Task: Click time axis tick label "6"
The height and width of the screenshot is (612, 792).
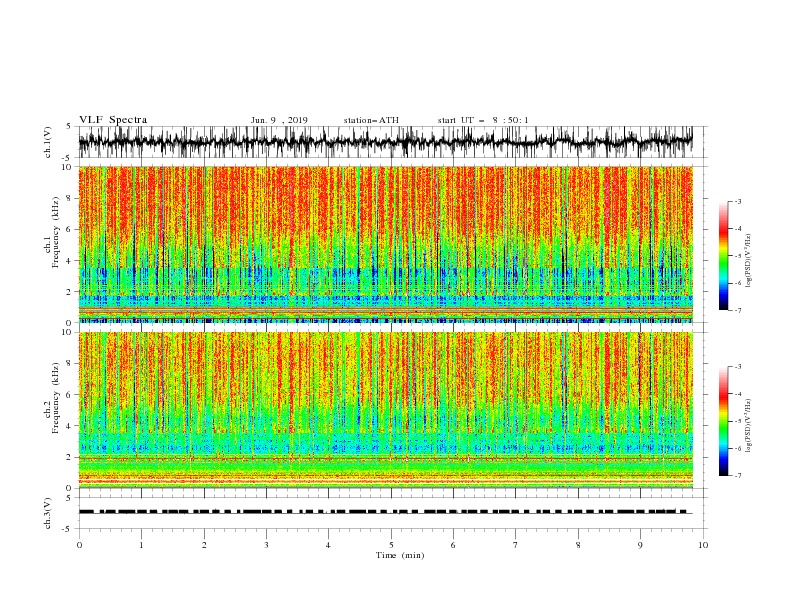Action: point(453,545)
